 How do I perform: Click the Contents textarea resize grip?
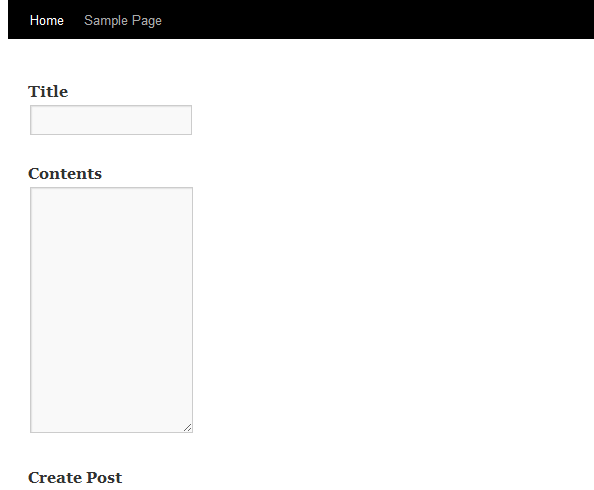pos(188,427)
